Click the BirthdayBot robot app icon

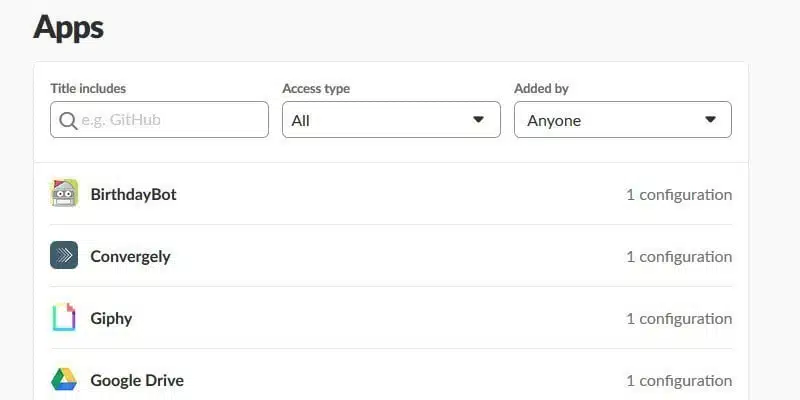click(64, 193)
